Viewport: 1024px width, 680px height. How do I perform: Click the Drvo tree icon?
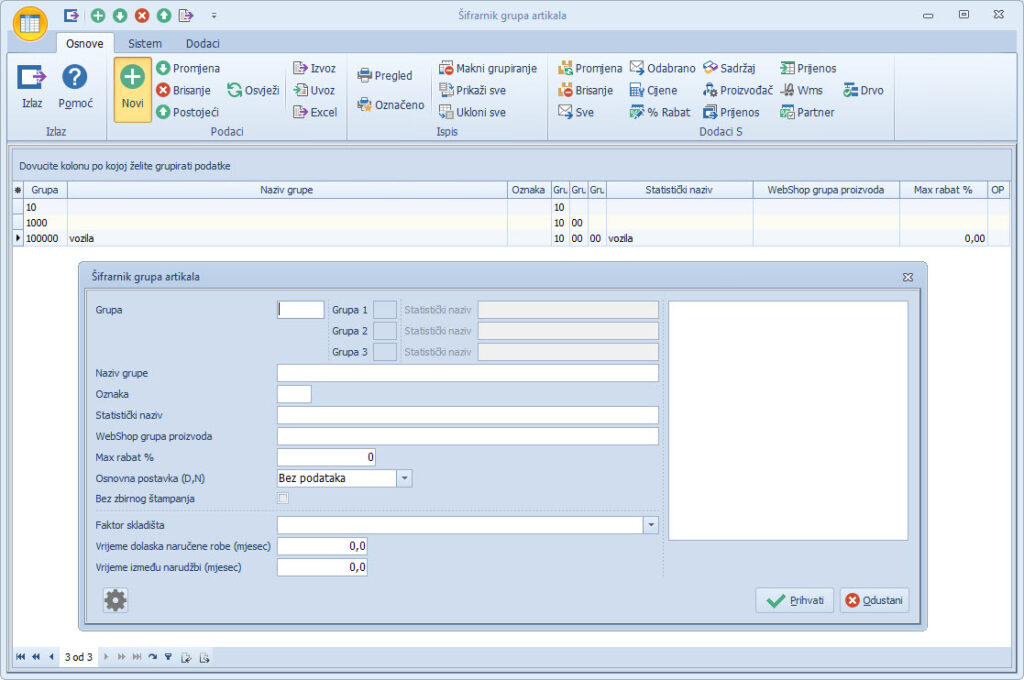click(863, 90)
